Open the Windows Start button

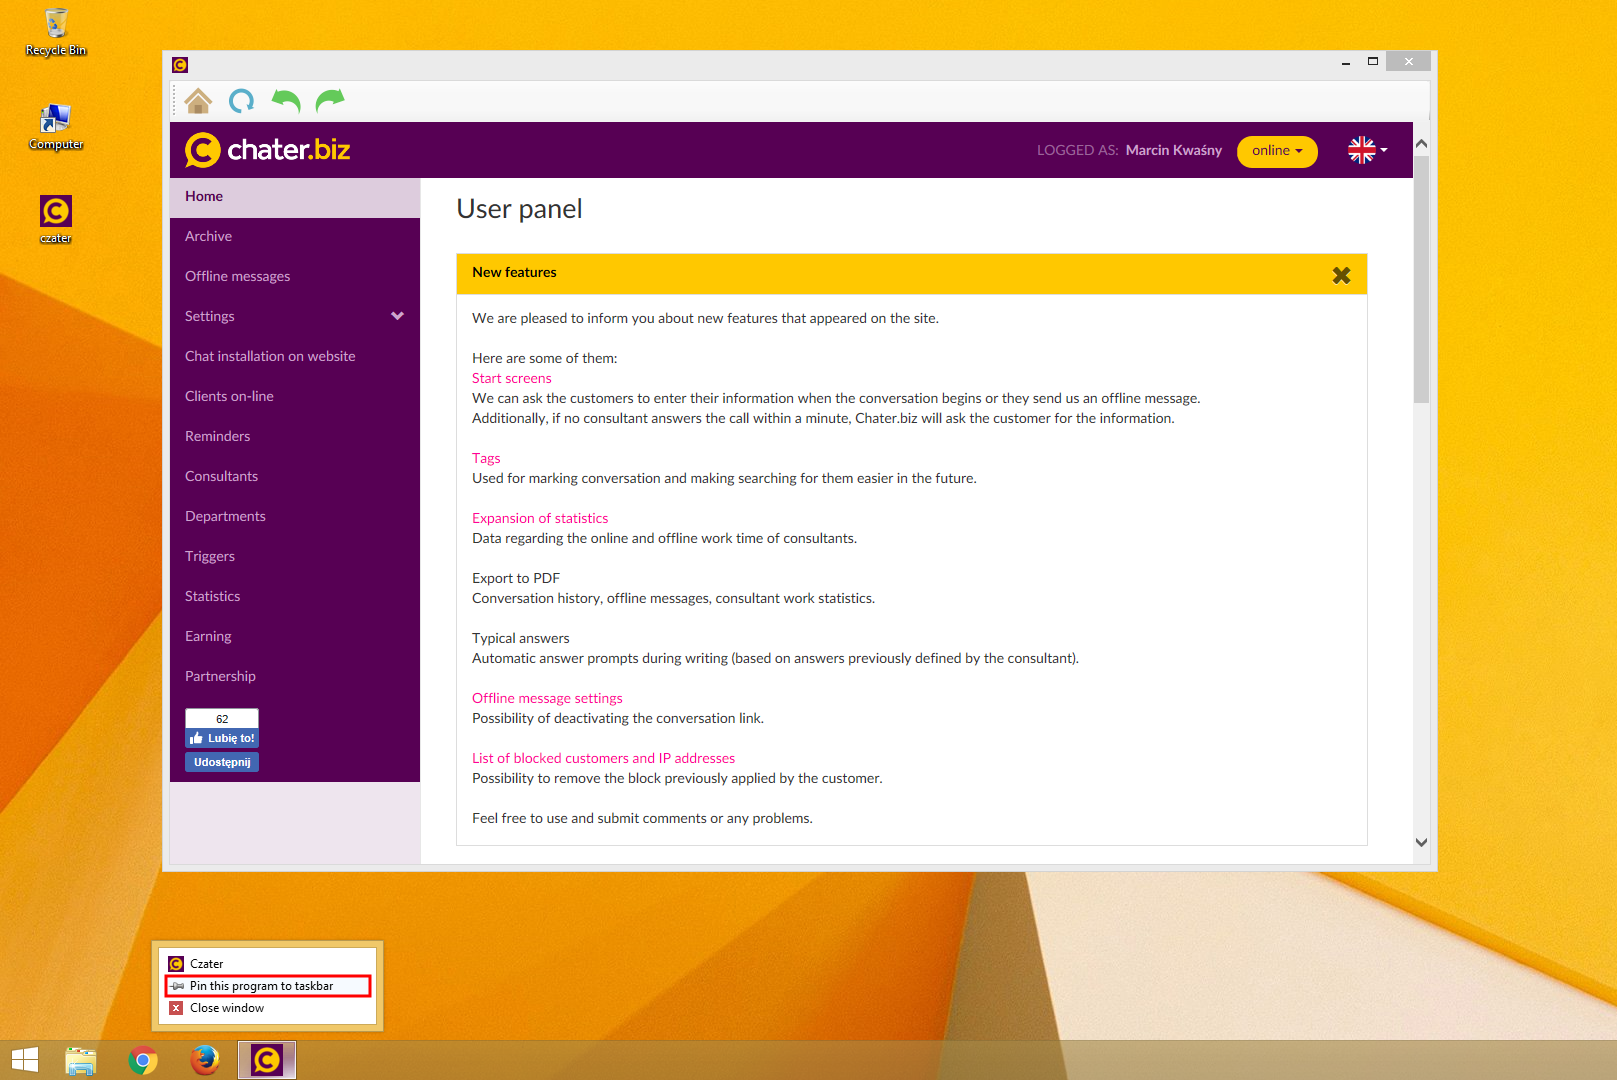[x=24, y=1060]
